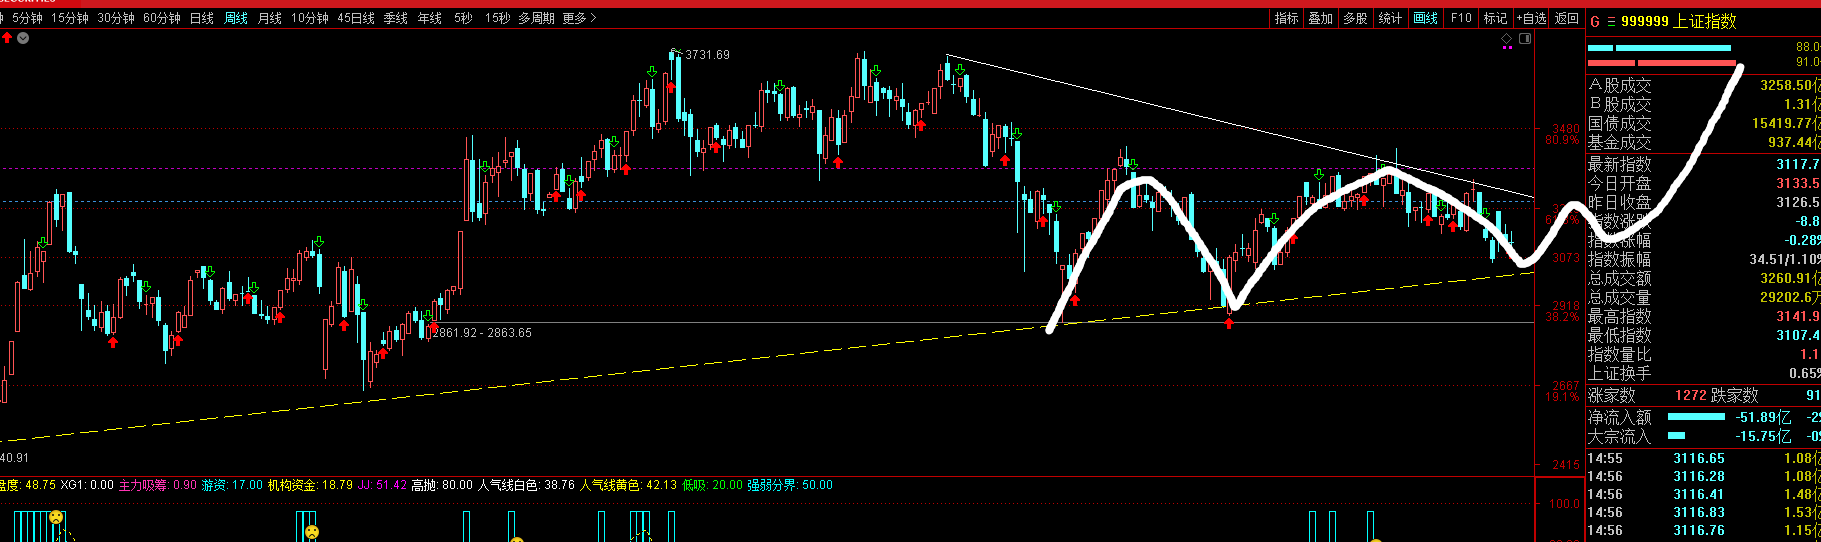Click the red sell-side strength bar

coord(1662,63)
